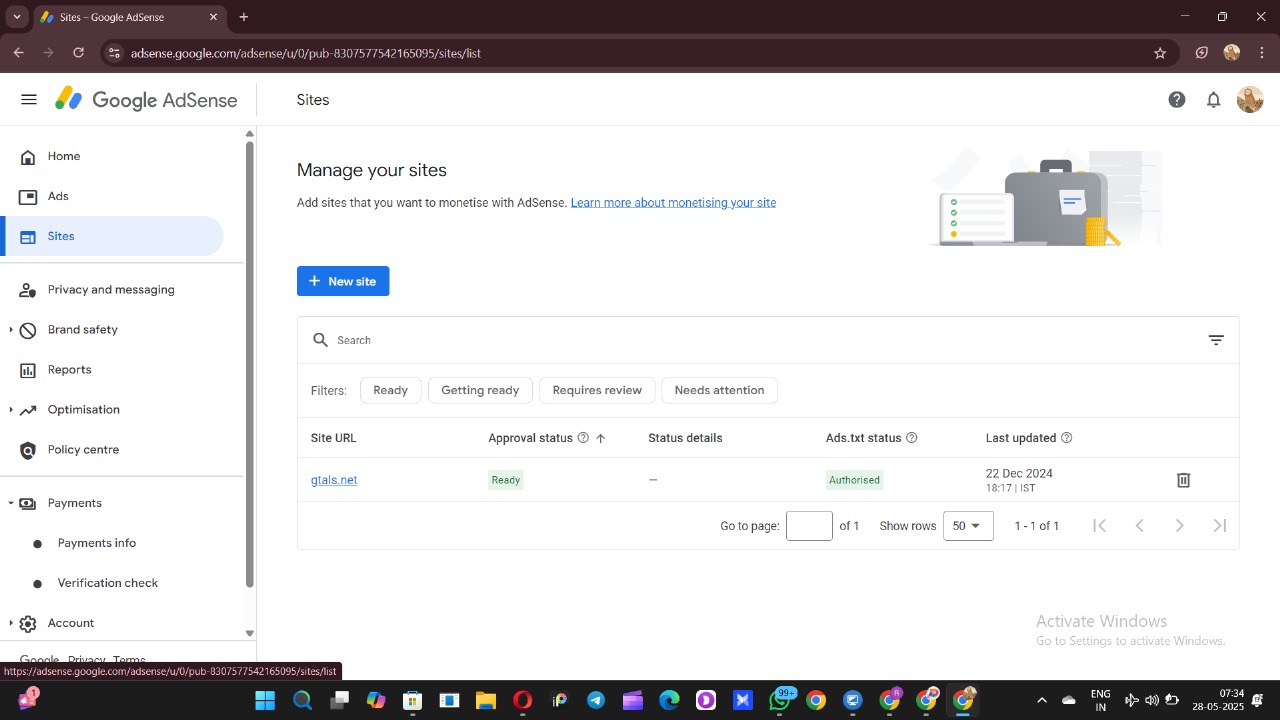Image resolution: width=1280 pixels, height=720 pixels.
Task: Bookmark this page with star icon
Action: (x=1160, y=53)
